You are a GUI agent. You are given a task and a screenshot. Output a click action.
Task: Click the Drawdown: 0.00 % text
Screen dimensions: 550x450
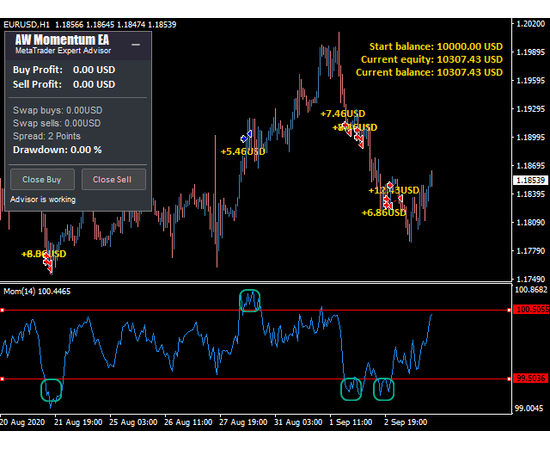tap(58, 150)
